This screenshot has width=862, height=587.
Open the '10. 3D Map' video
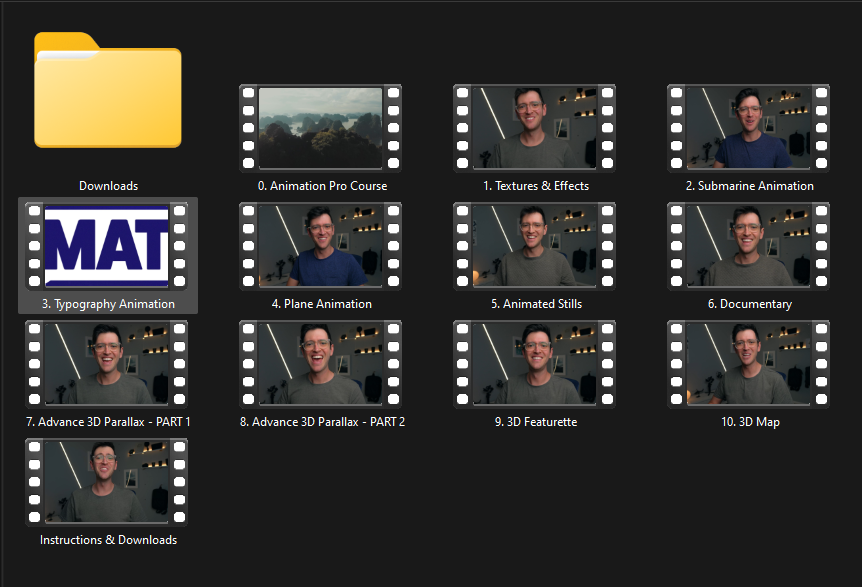pos(748,364)
